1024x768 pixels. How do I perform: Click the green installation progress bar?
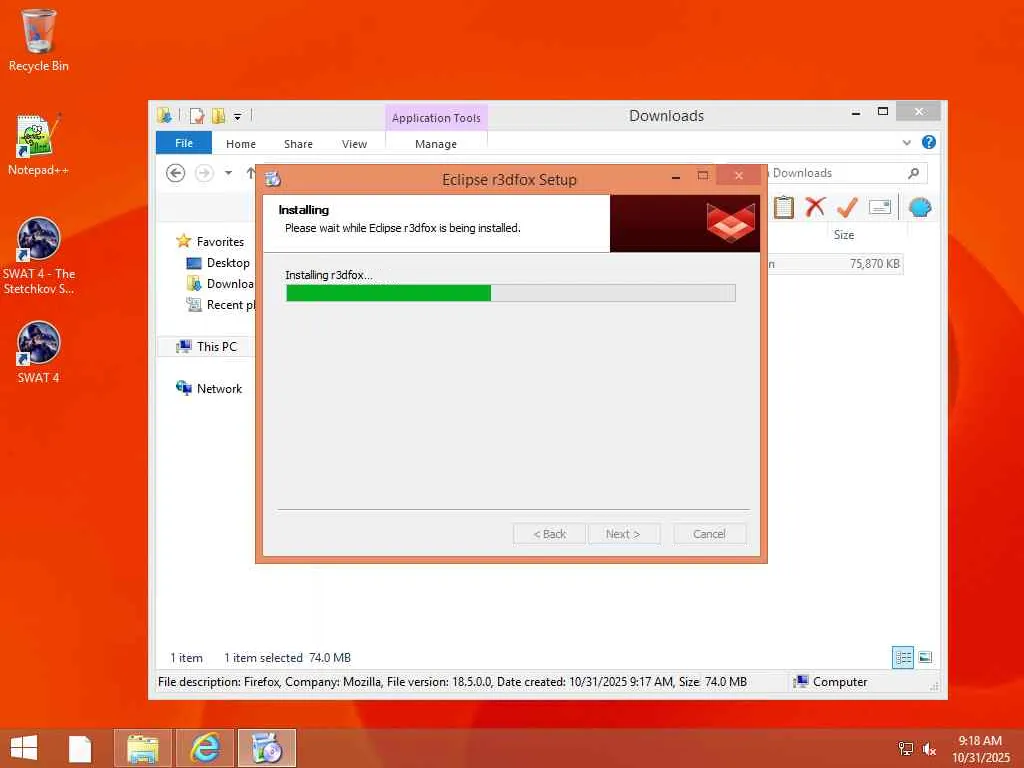tap(511, 293)
